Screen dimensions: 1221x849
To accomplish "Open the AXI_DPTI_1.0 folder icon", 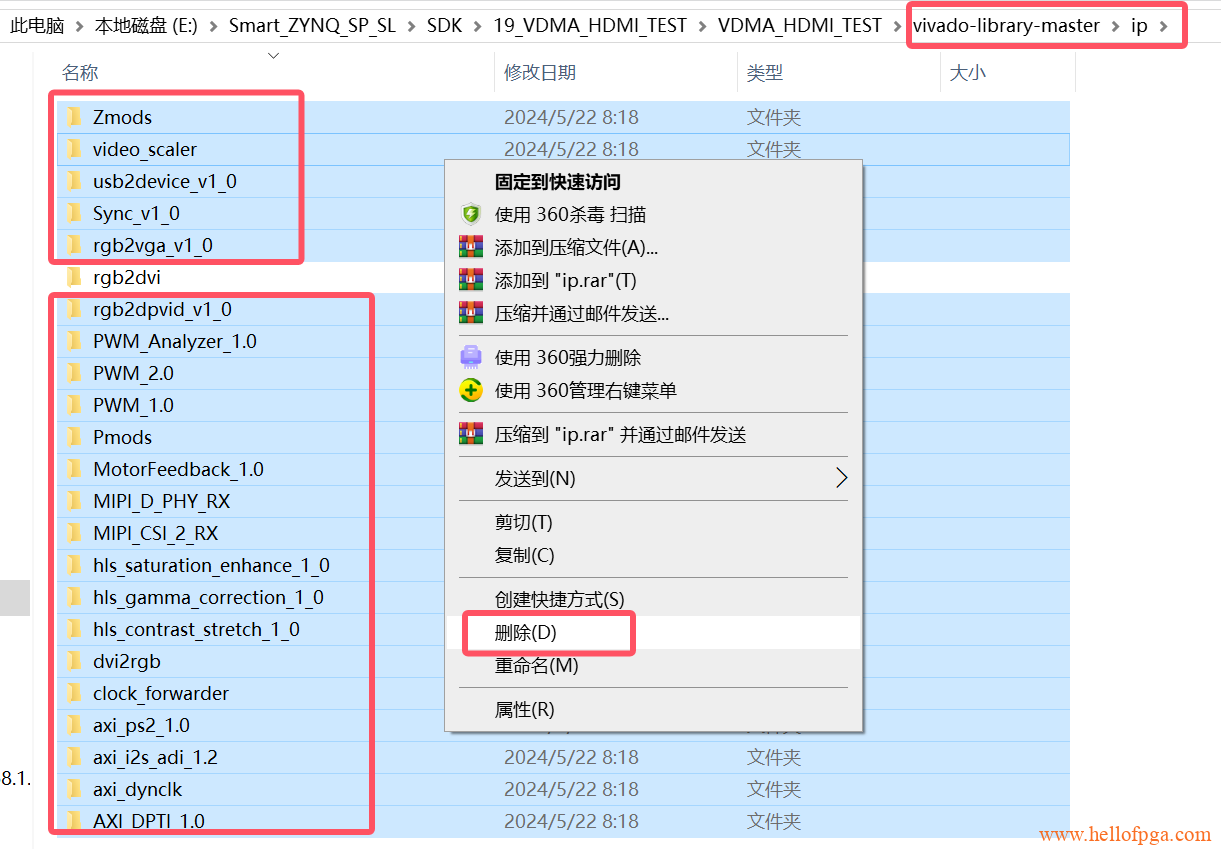I will (75, 821).
